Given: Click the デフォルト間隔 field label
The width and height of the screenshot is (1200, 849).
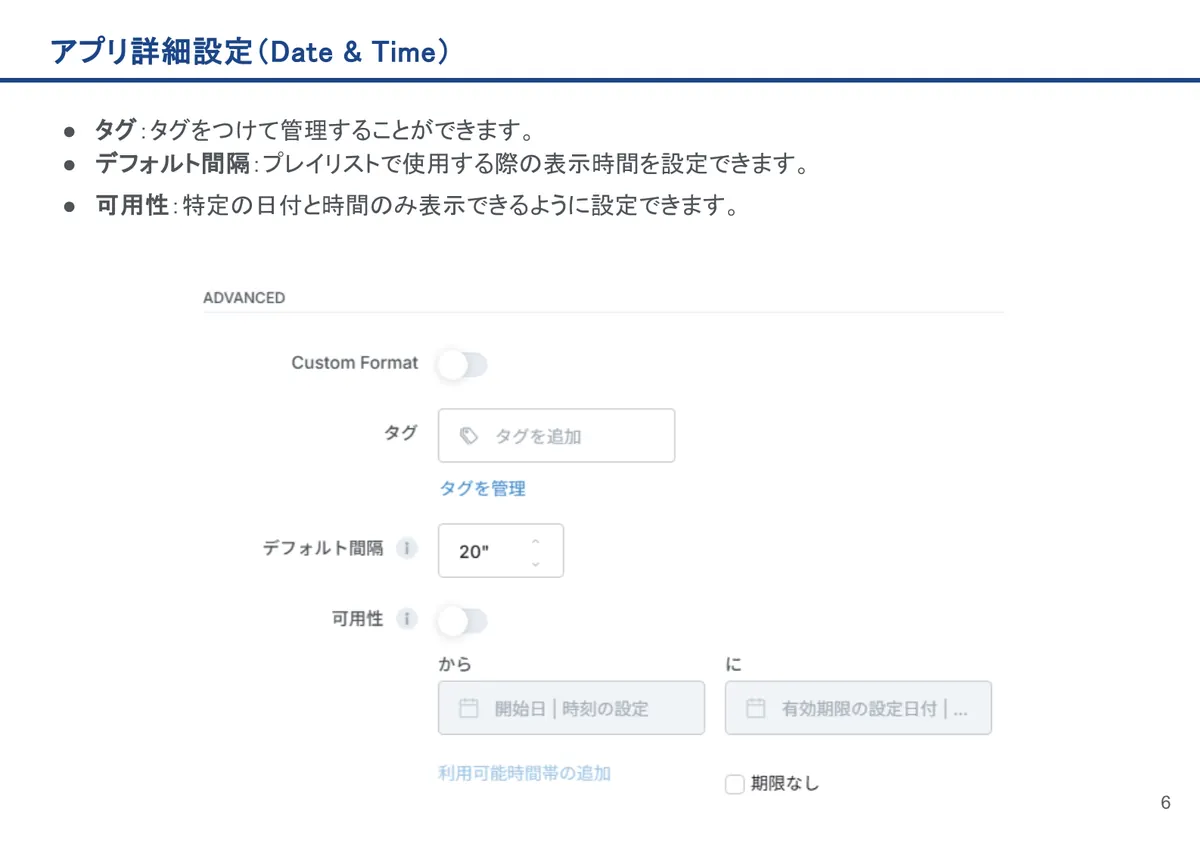Looking at the screenshot, I should tap(323, 549).
